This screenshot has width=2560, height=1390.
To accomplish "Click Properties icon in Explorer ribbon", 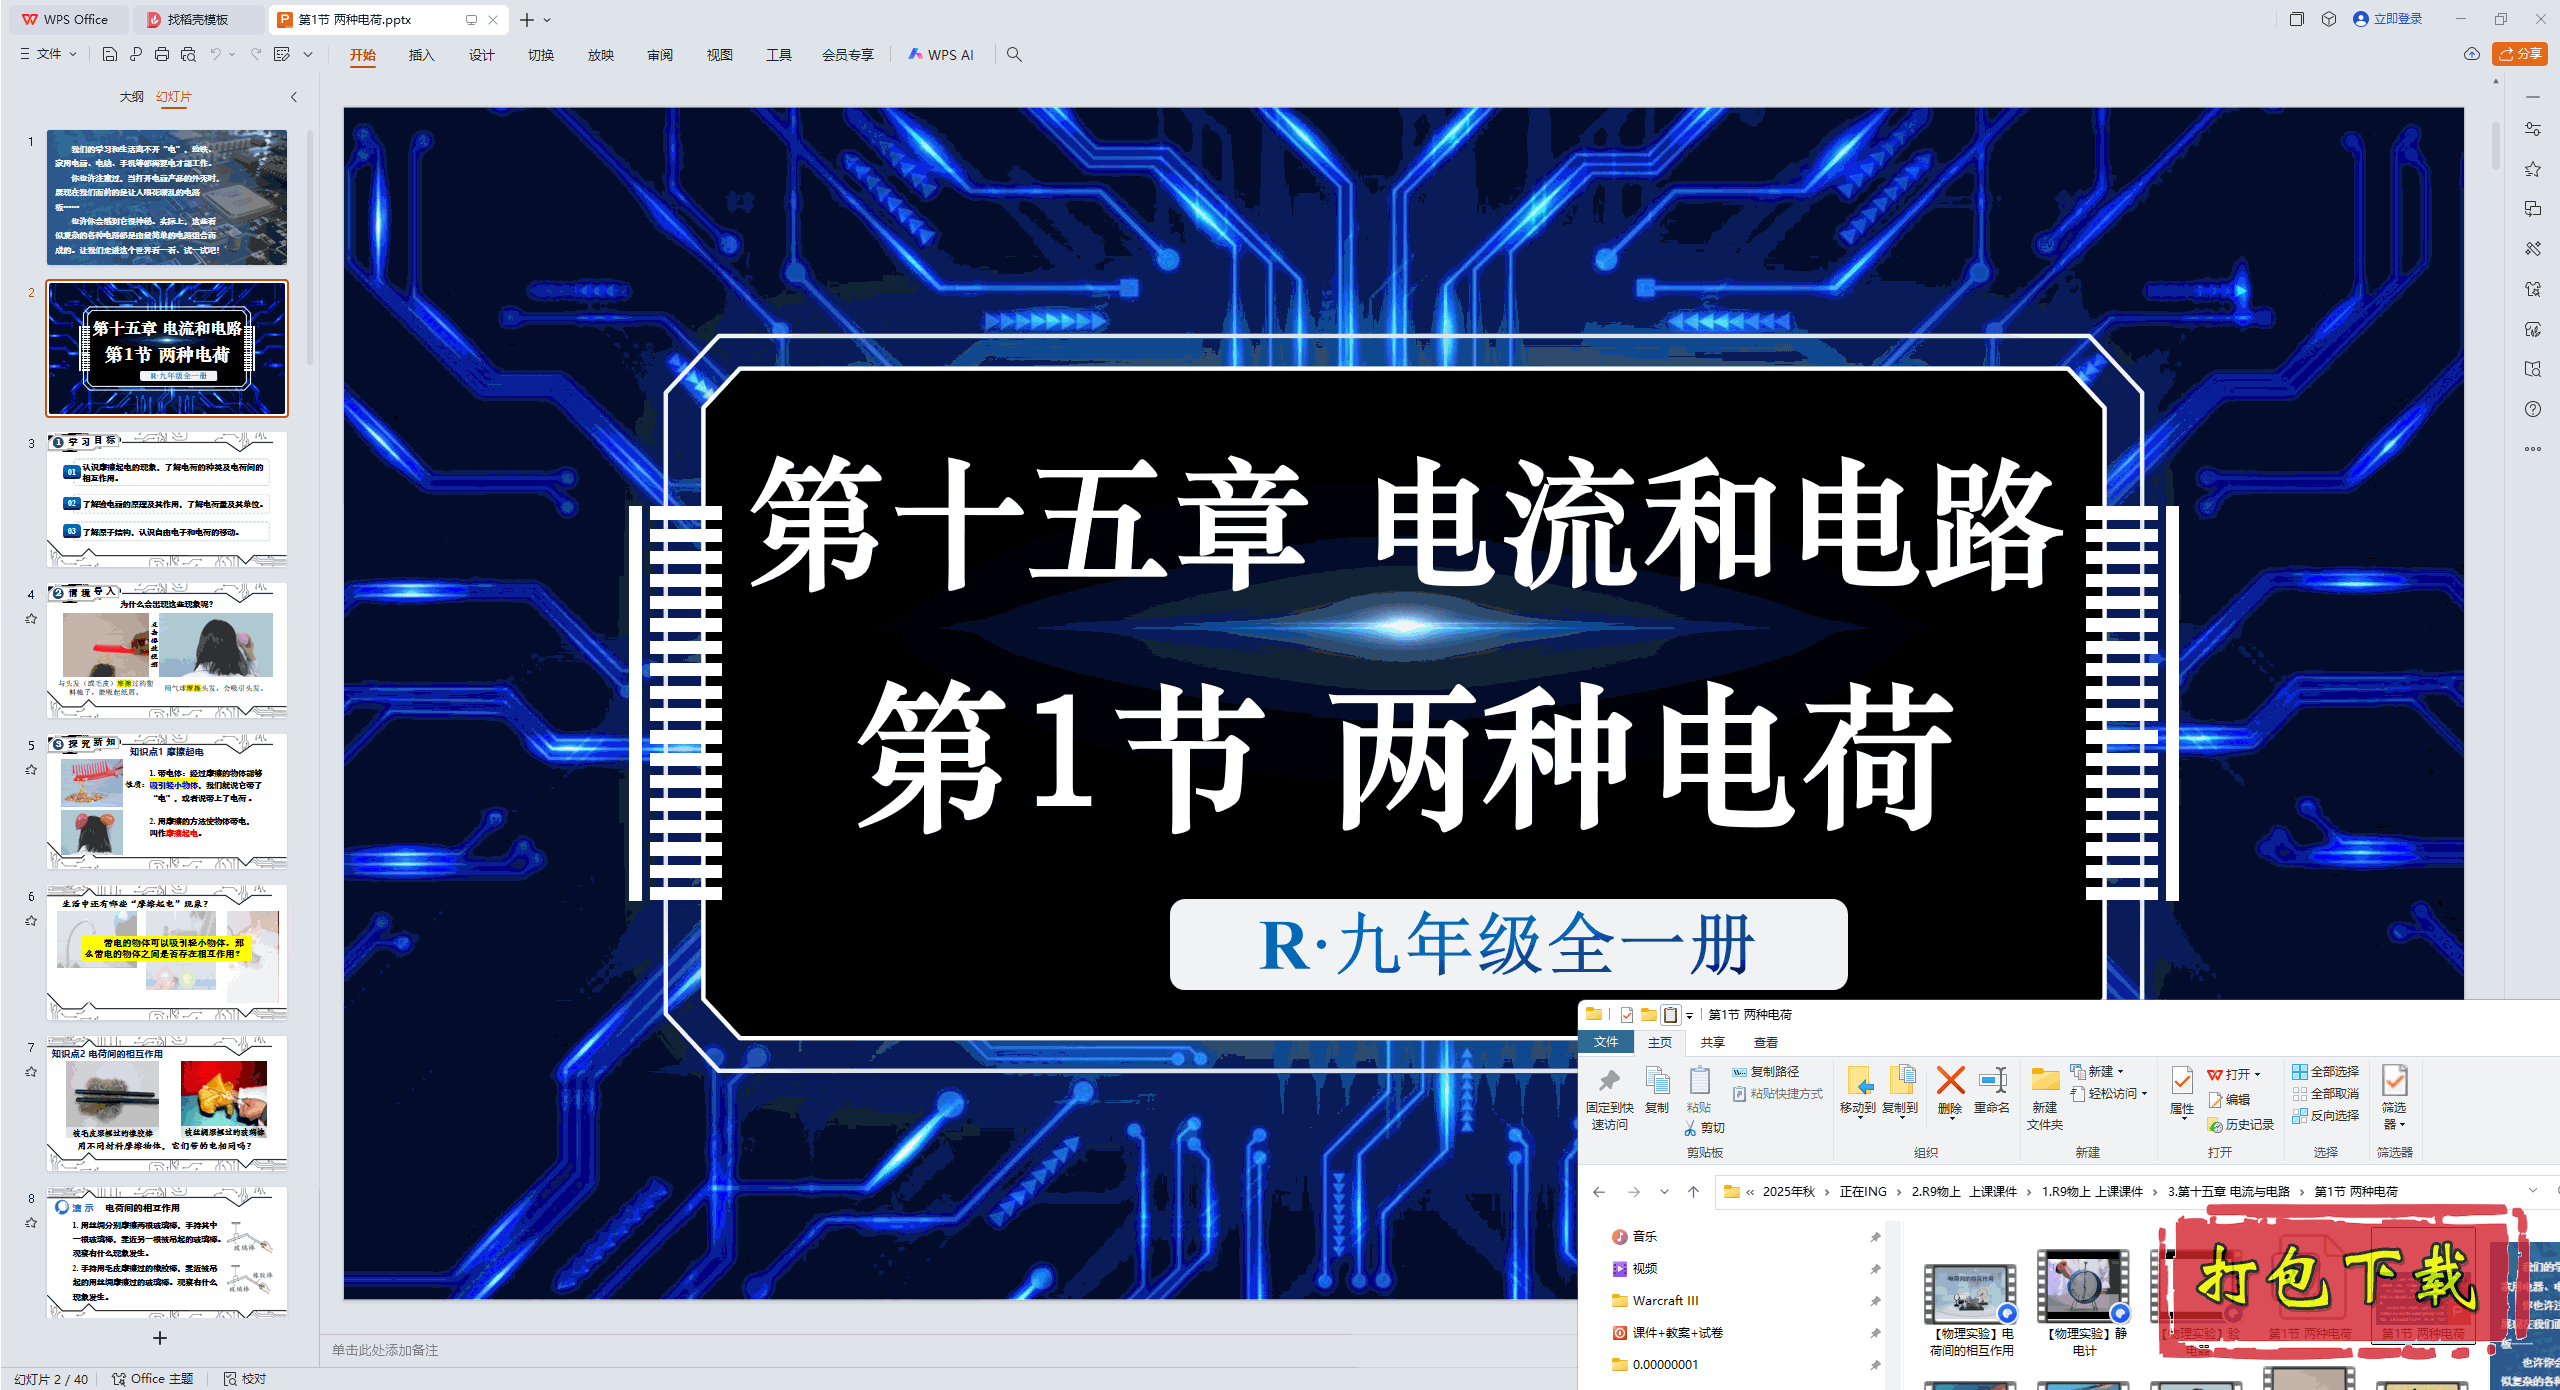I will click(2182, 1090).
